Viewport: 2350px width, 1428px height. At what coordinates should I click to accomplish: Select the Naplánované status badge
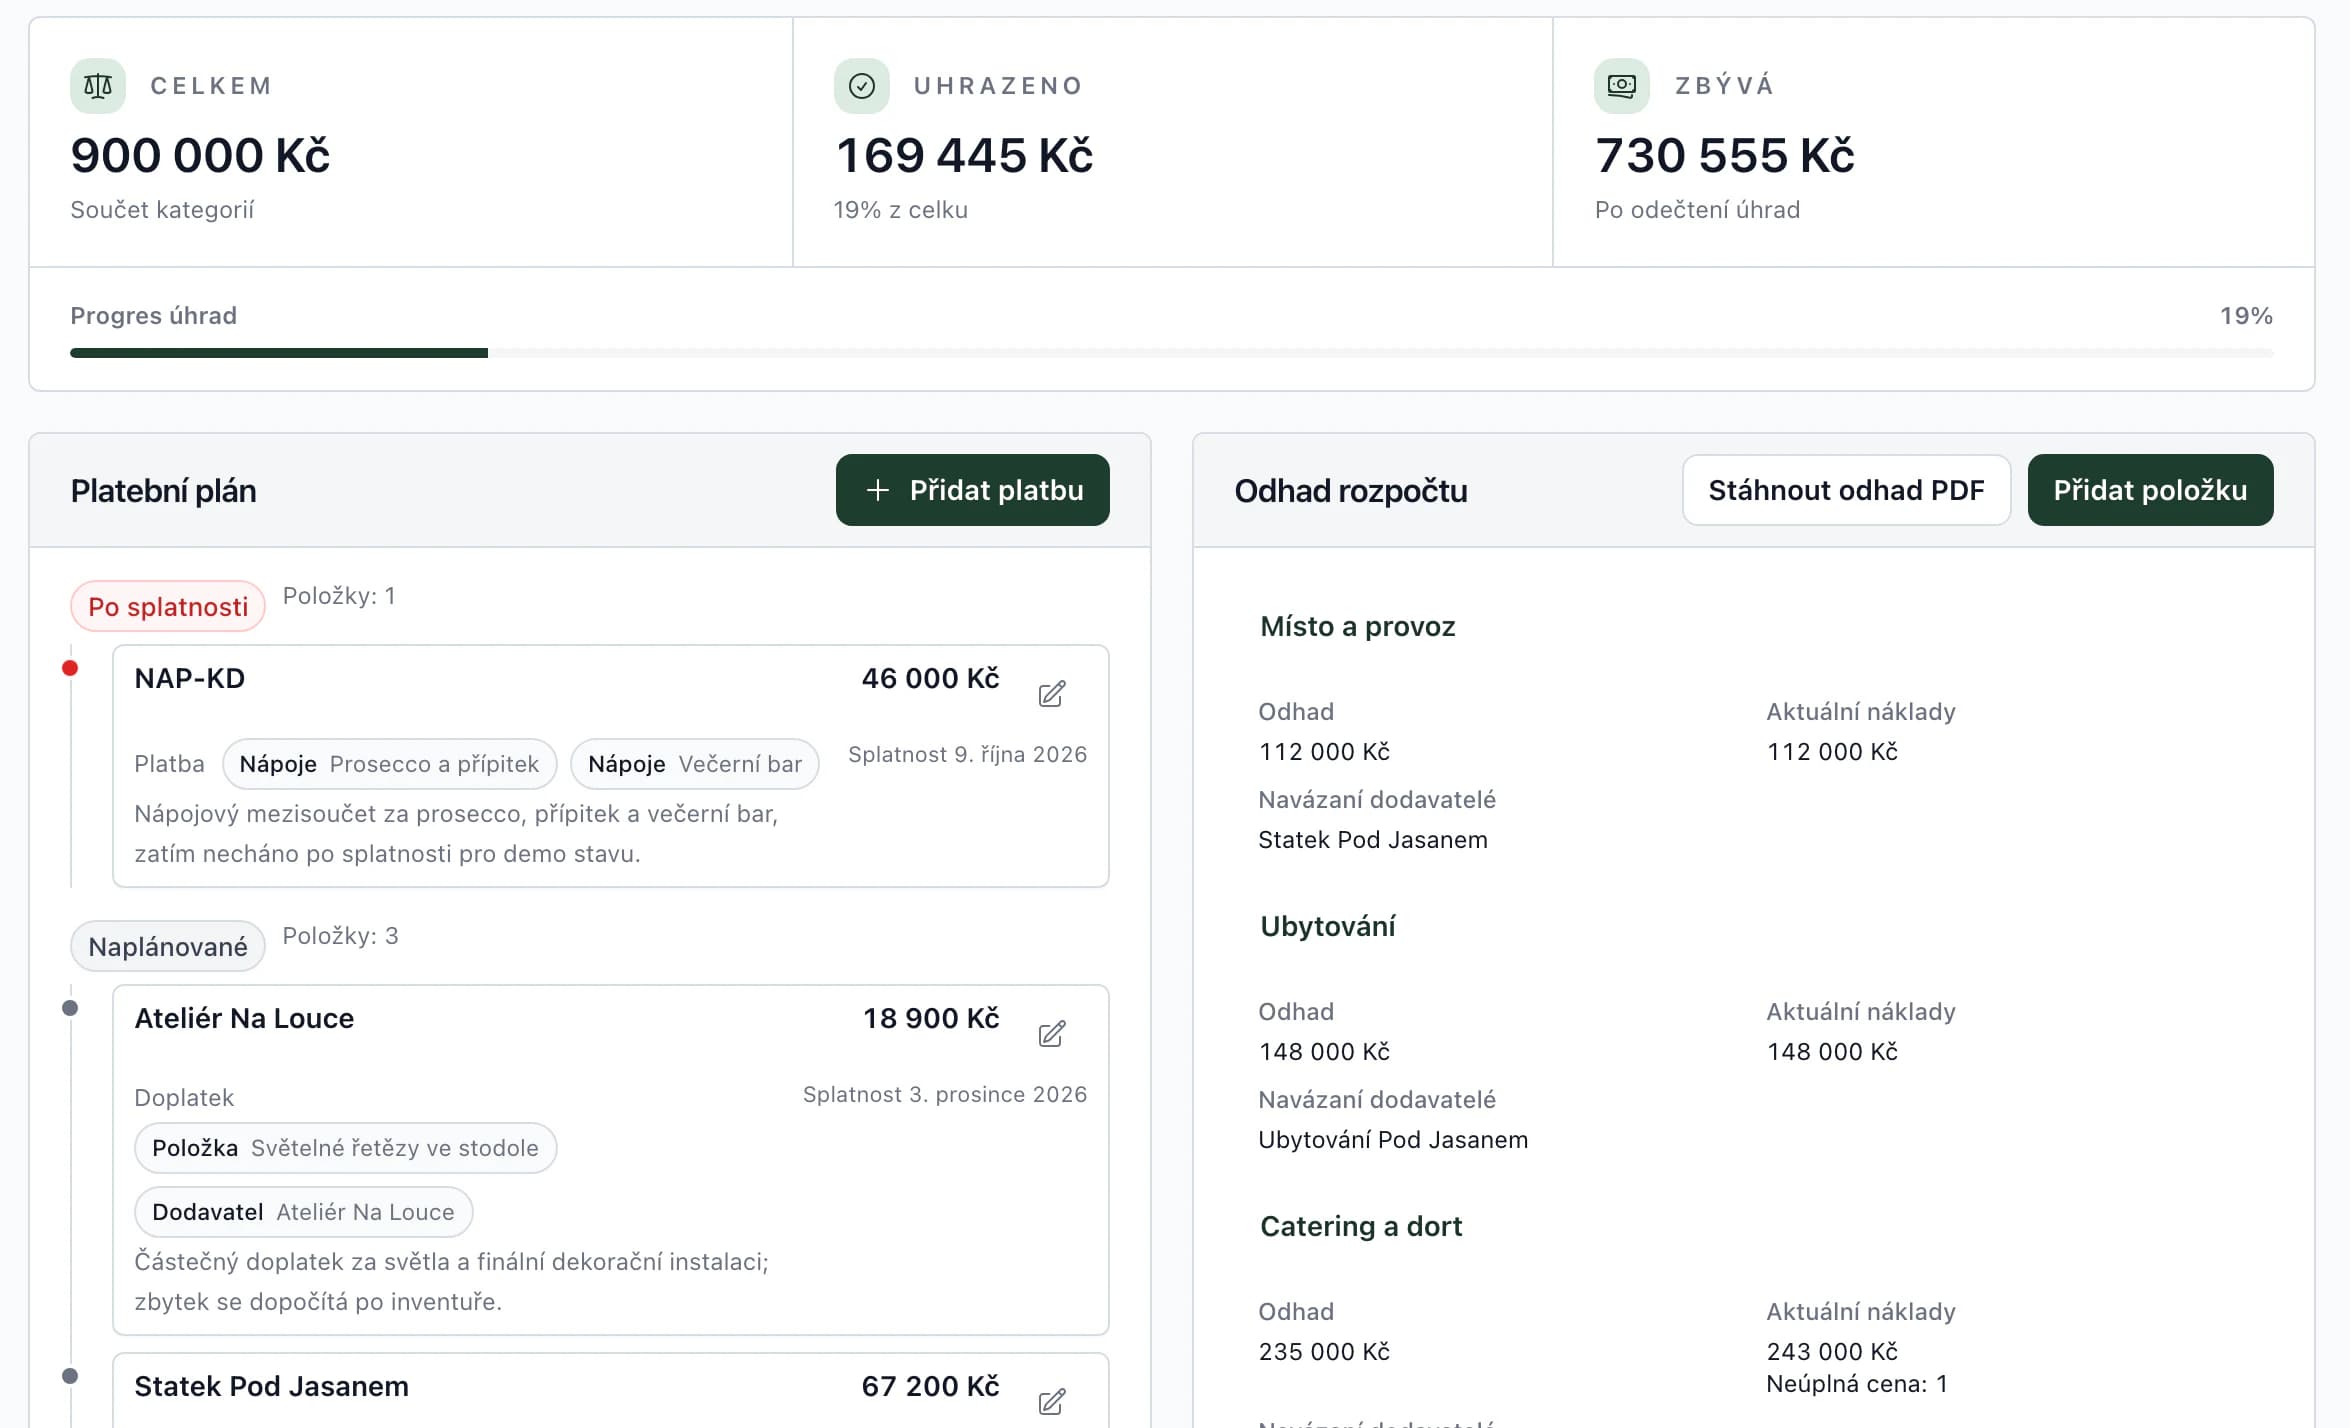(168, 946)
